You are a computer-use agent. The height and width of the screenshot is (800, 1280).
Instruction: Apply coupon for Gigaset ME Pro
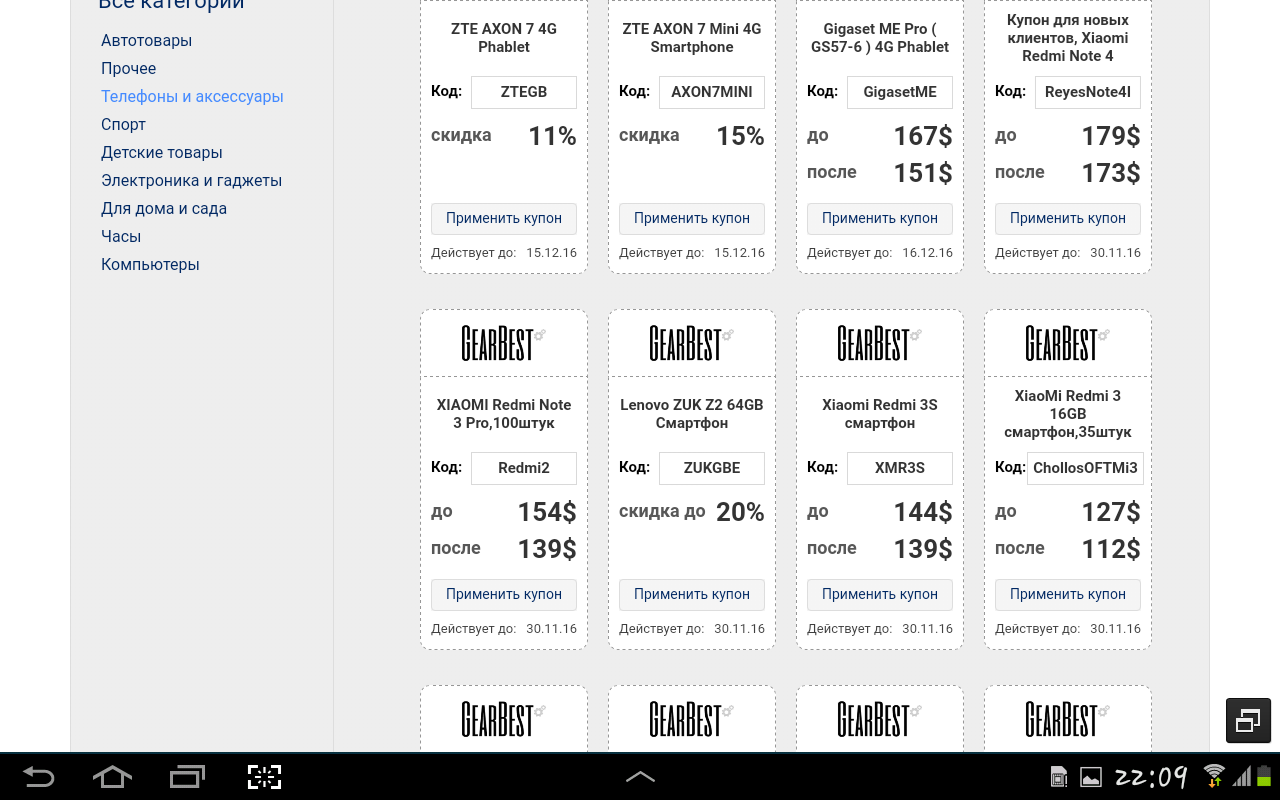pos(880,218)
